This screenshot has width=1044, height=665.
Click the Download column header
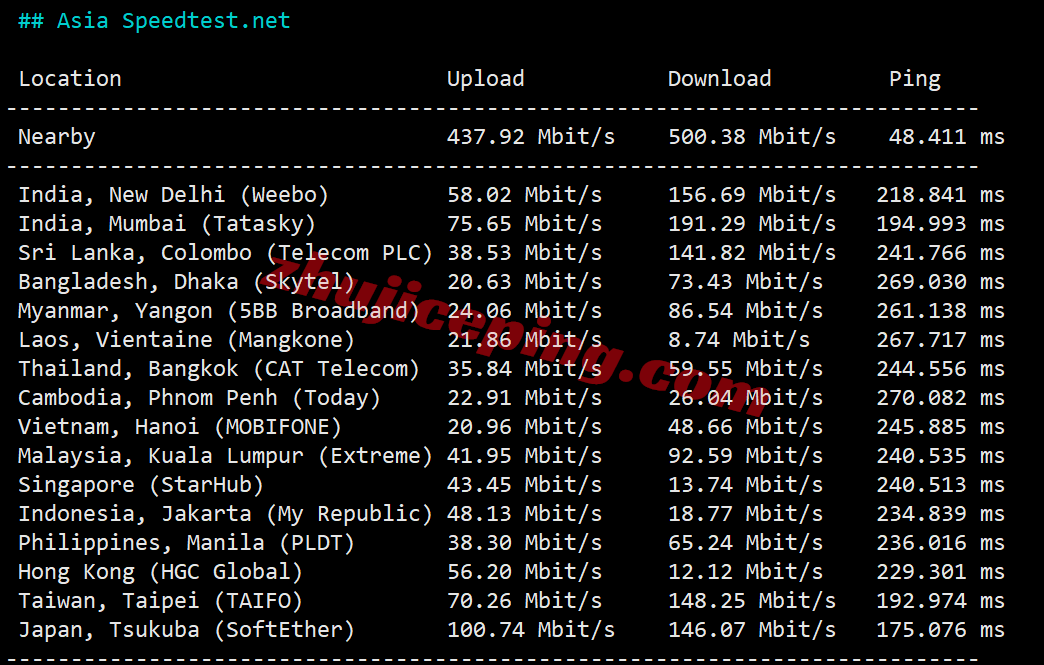point(719,79)
